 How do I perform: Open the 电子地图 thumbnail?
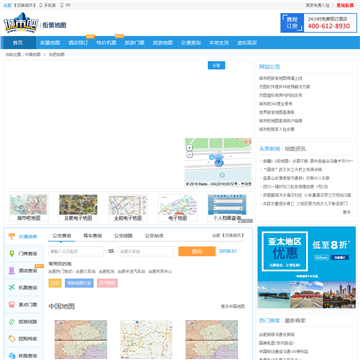tap(178, 208)
